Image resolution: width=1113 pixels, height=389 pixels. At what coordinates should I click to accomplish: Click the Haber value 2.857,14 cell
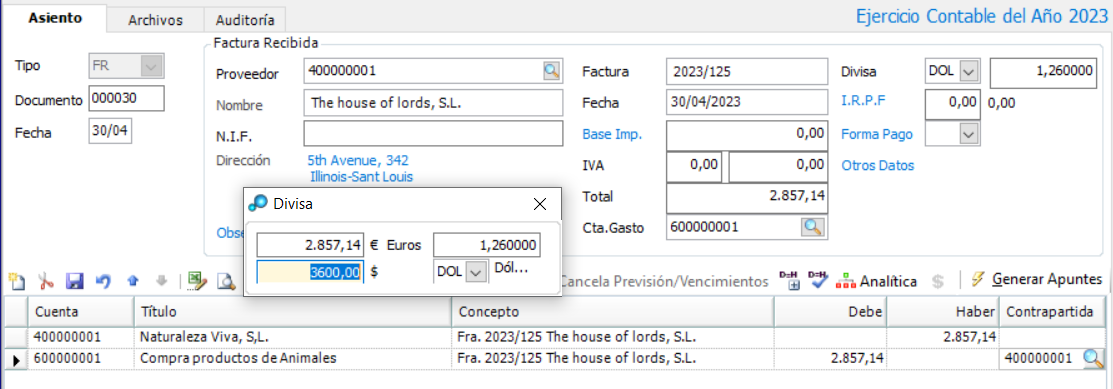[x=943, y=337]
